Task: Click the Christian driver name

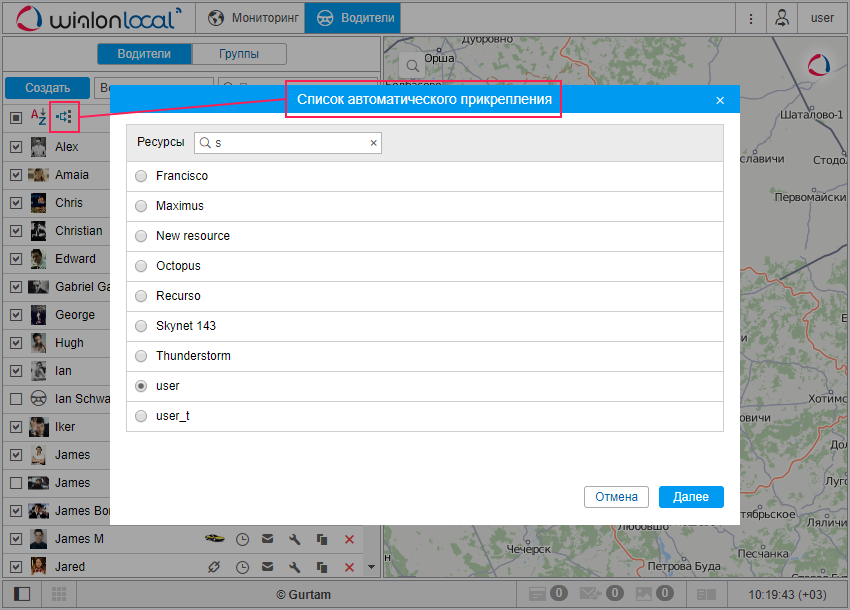Action: [79, 231]
